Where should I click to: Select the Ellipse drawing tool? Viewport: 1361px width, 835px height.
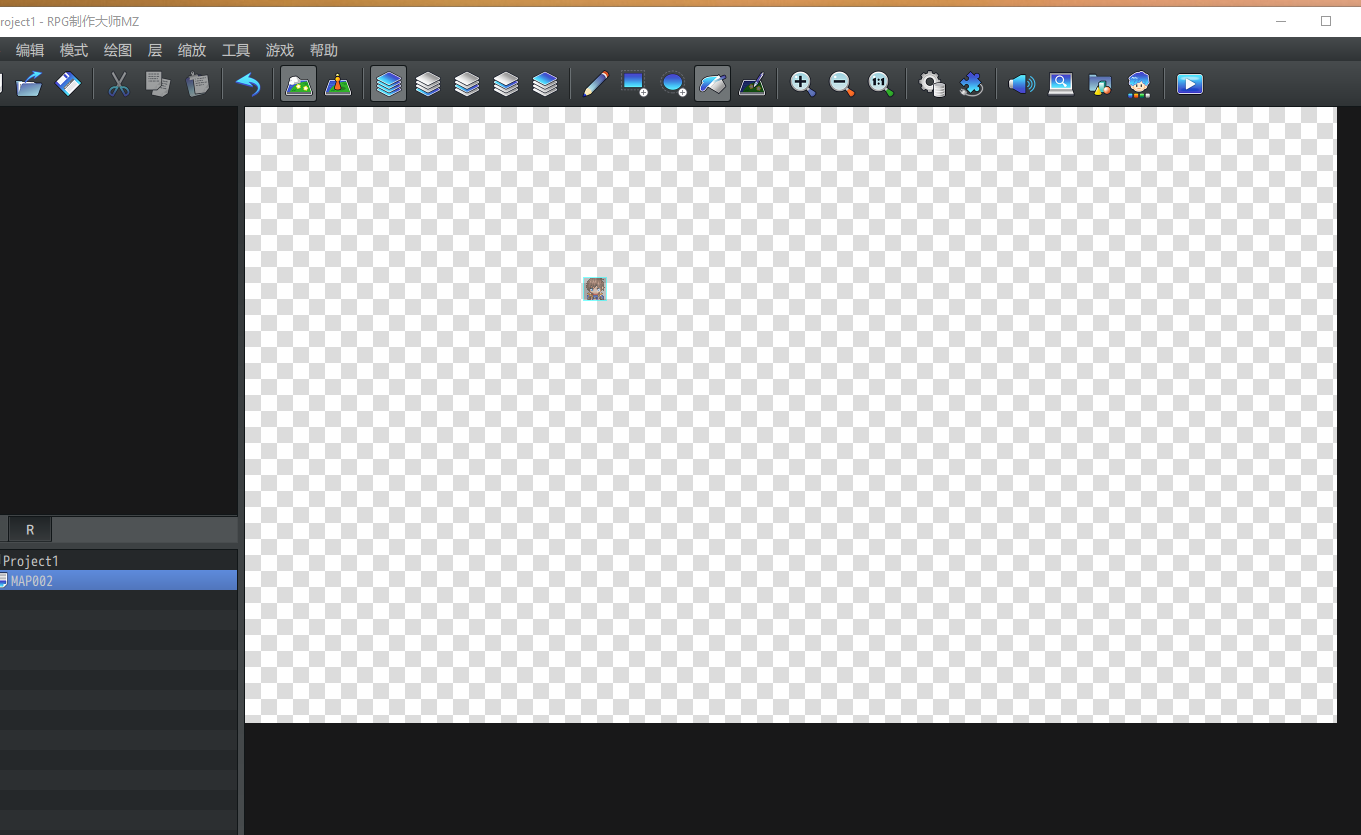[x=673, y=84]
